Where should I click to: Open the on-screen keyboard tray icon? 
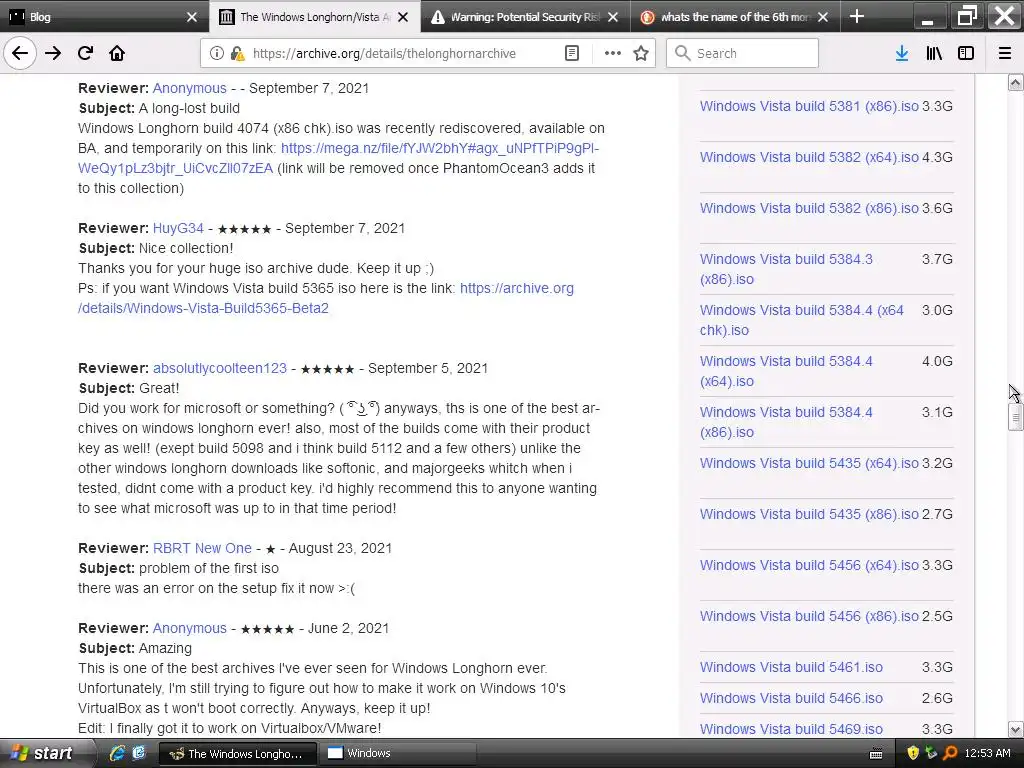[x=876, y=754]
